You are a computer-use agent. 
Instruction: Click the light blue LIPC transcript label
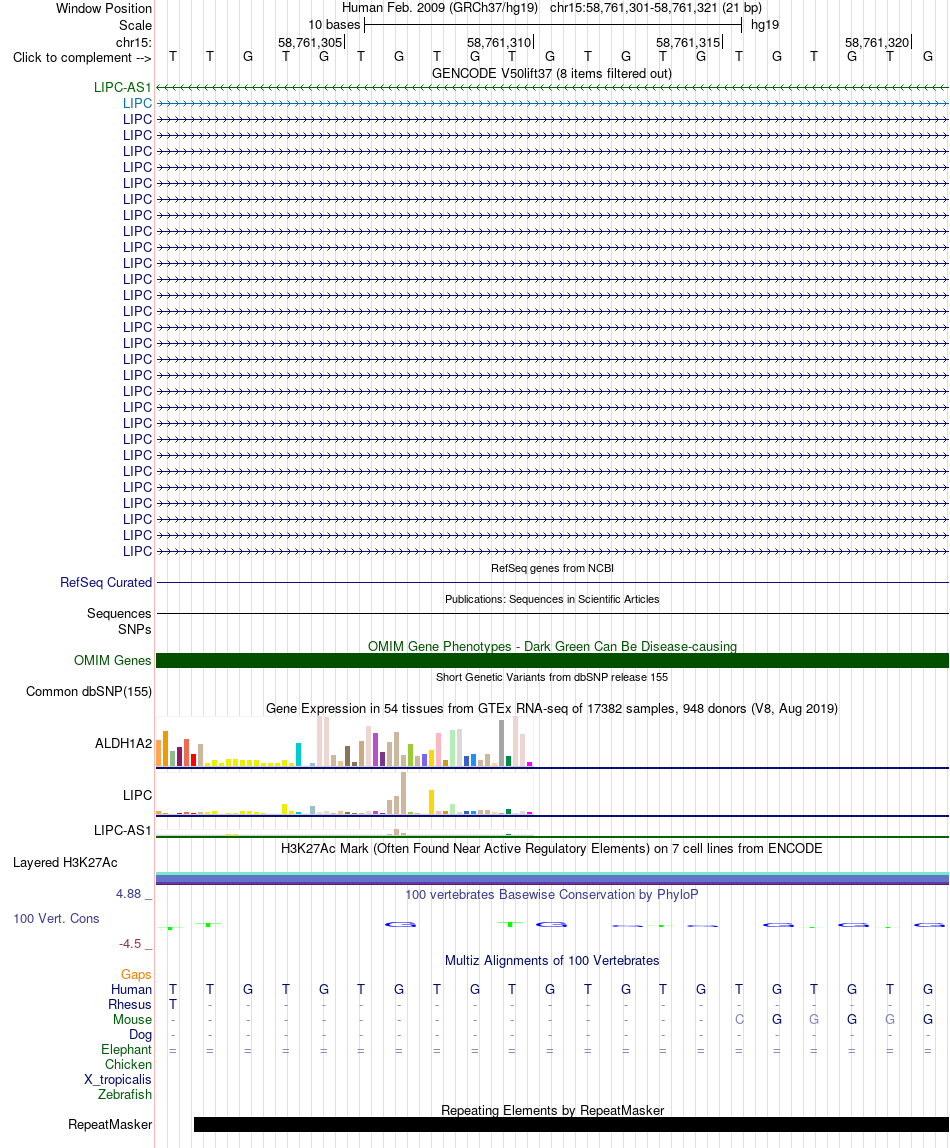[138, 103]
